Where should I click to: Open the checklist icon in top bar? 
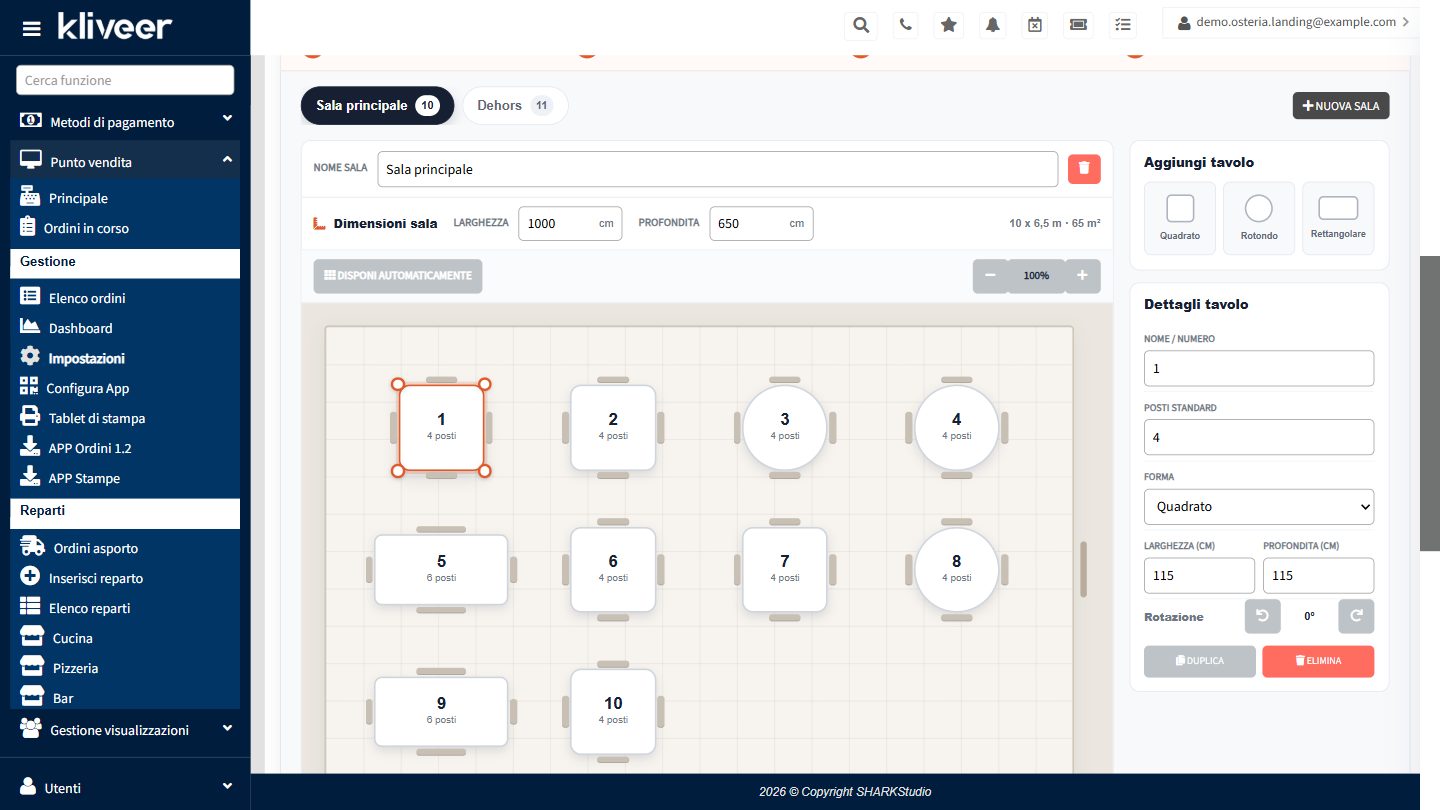point(1123,24)
